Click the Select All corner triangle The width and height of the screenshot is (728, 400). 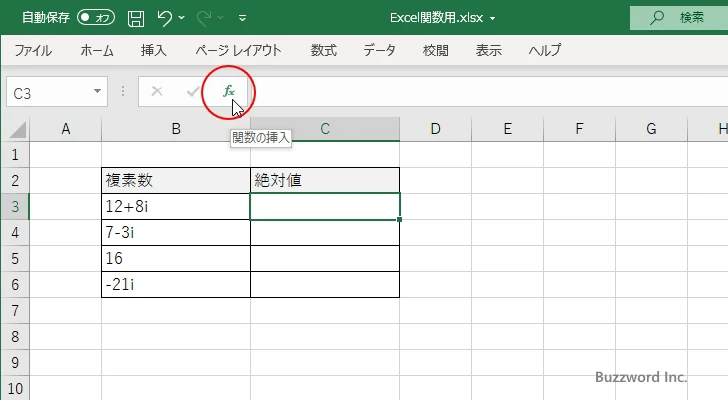pyautogui.click(x=18, y=129)
